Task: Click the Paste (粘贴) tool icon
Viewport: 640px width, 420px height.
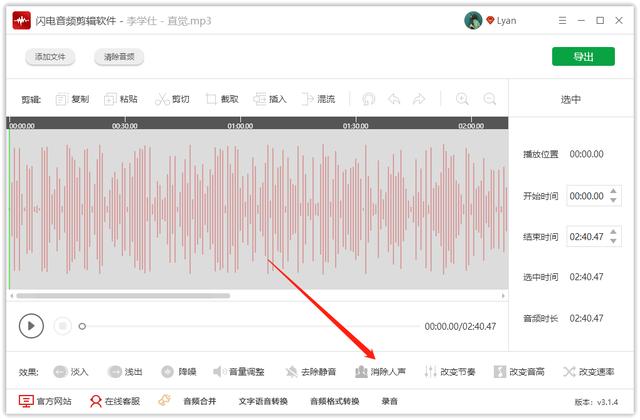Action: tap(120, 99)
